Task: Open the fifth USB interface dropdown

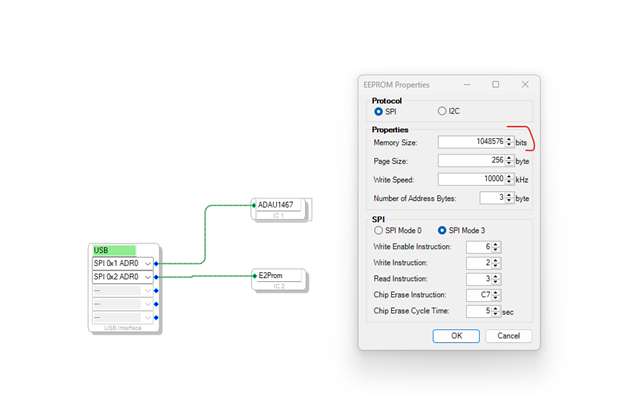Action: (x=122, y=318)
